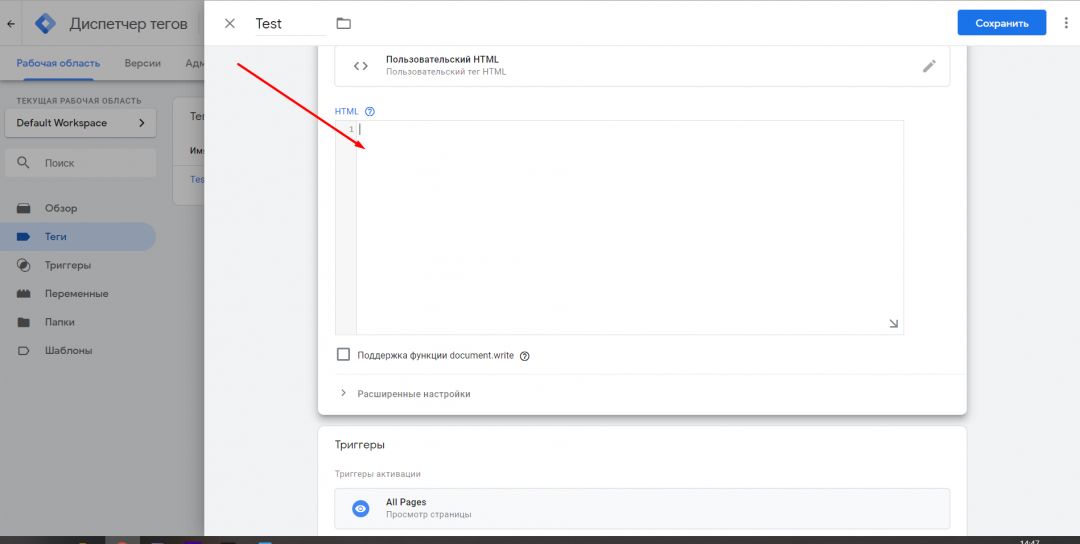Screen dimensions: 1080x544
Task: Save the tag with Сохранить button
Action: click(x=1001, y=23)
